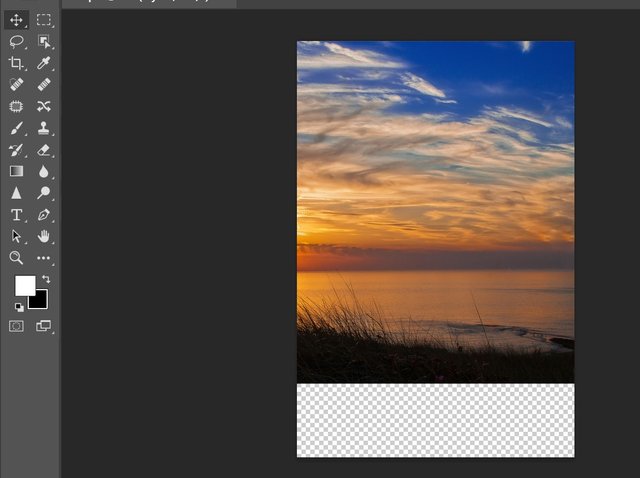Open the Edit Toolbar three-dots menu
Viewport: 640px width, 478px height.
(x=44, y=258)
